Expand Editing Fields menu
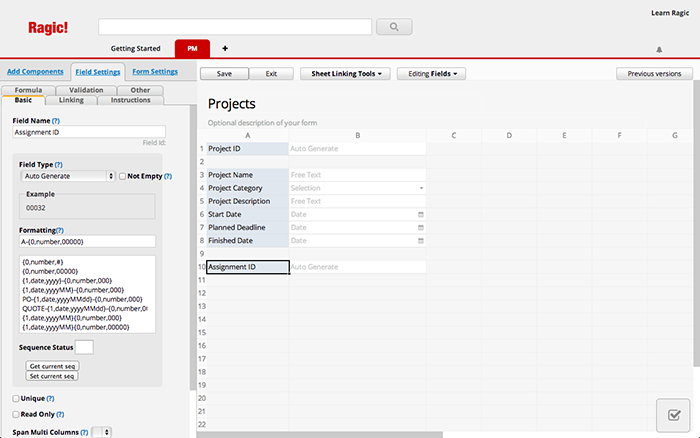700x438 pixels. 431,74
